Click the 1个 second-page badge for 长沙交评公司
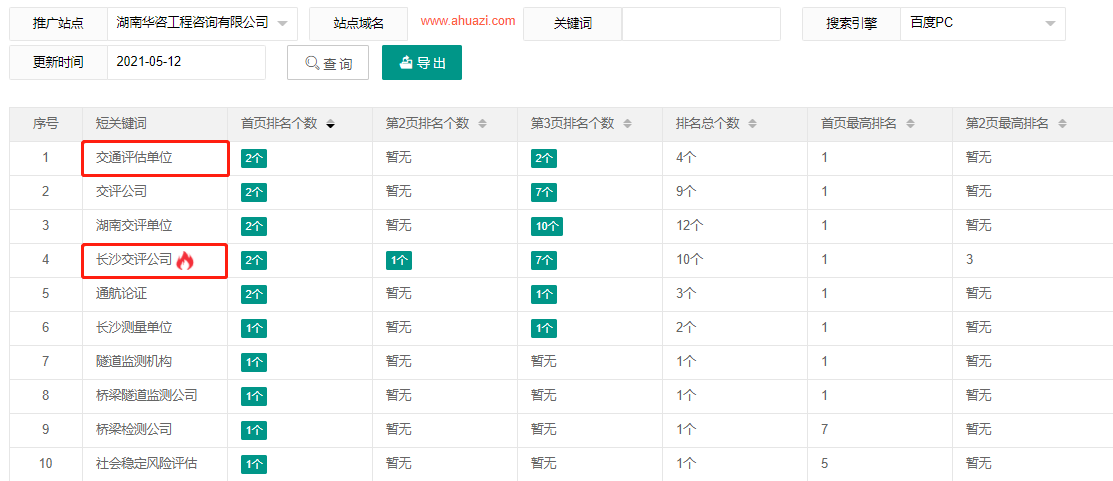Image resolution: width=1113 pixels, height=481 pixels. [x=398, y=260]
